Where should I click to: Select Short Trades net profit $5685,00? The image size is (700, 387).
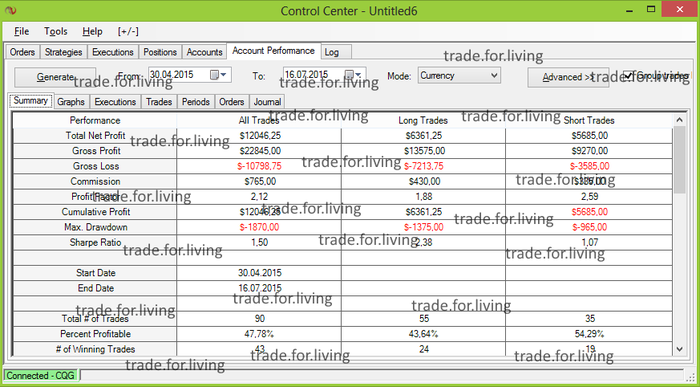589,136
